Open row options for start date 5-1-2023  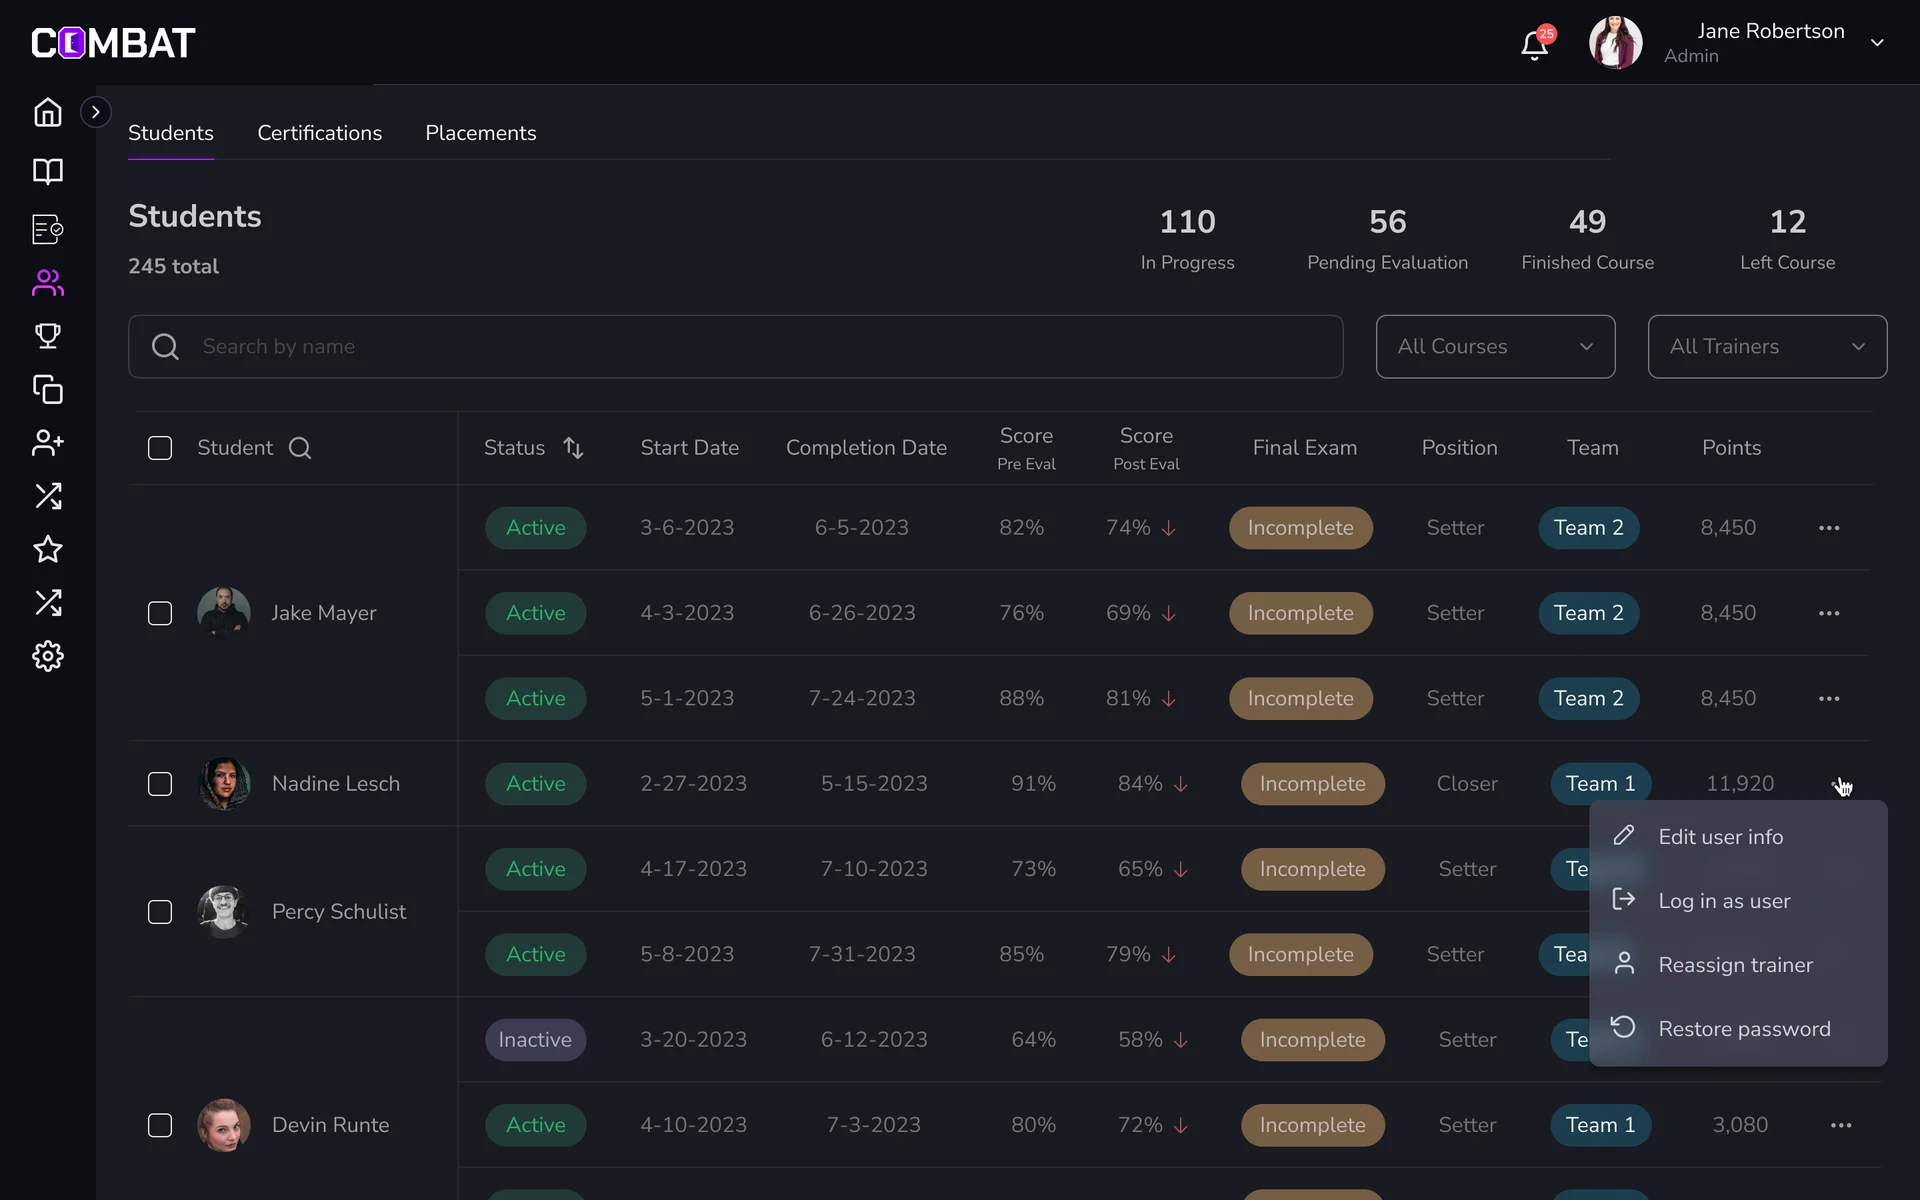[x=1829, y=699]
